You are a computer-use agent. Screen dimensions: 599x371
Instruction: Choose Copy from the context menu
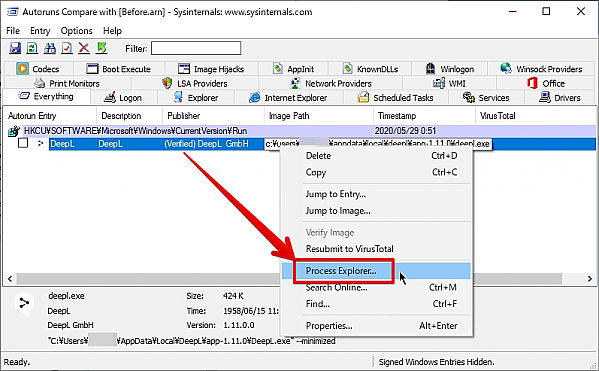[x=376, y=172]
